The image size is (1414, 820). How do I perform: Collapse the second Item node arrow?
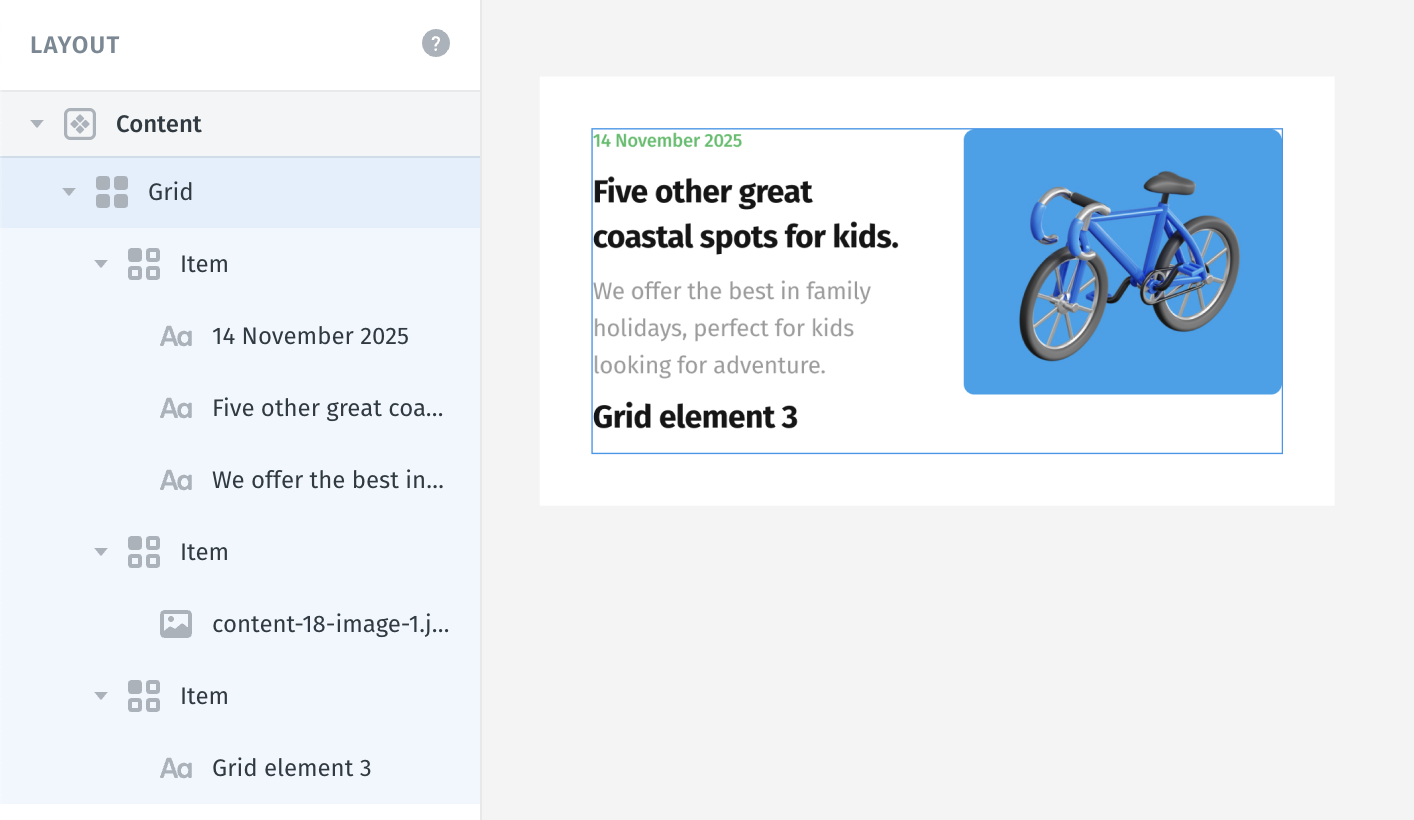pos(101,552)
